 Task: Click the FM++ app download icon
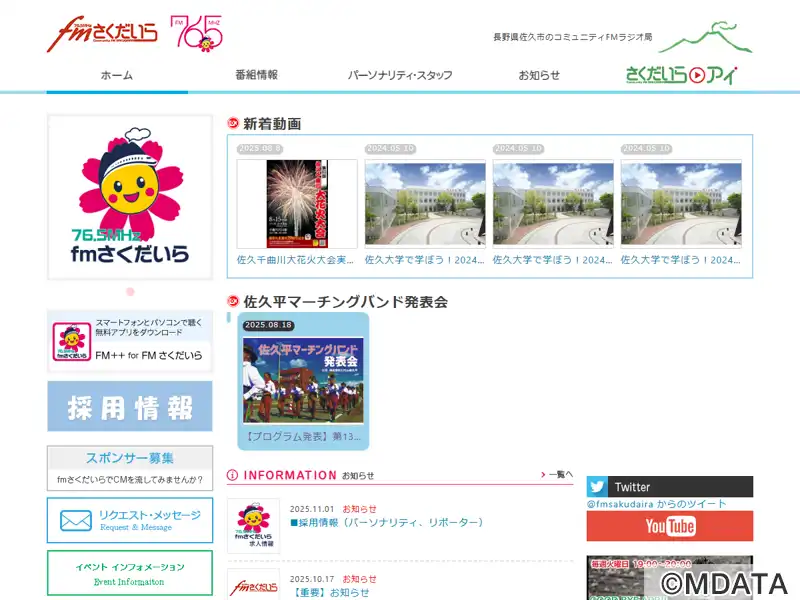click(70, 341)
